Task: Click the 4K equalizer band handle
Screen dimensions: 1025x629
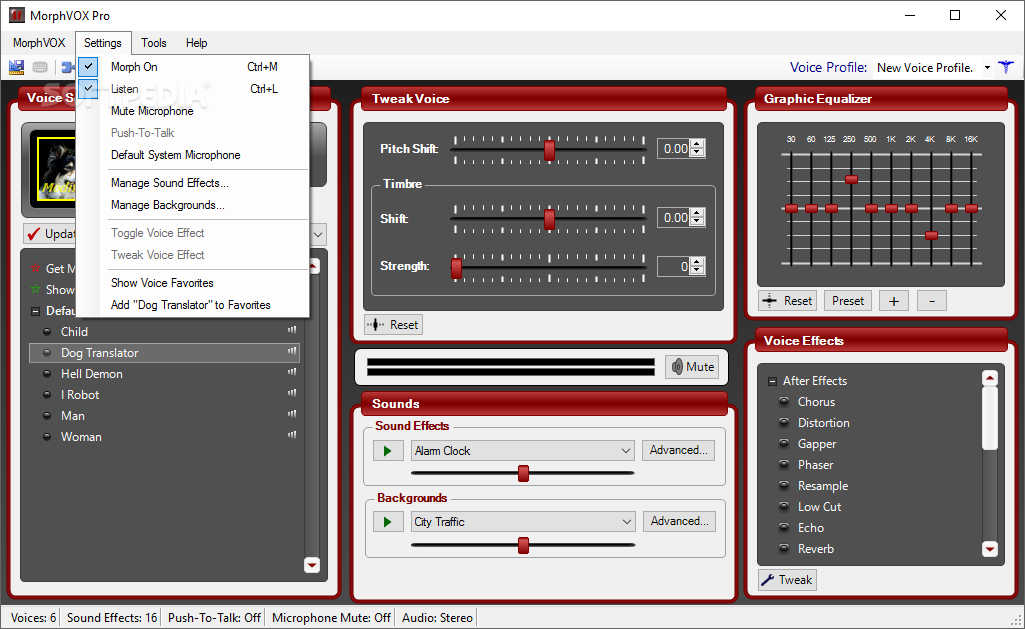Action: pos(932,235)
